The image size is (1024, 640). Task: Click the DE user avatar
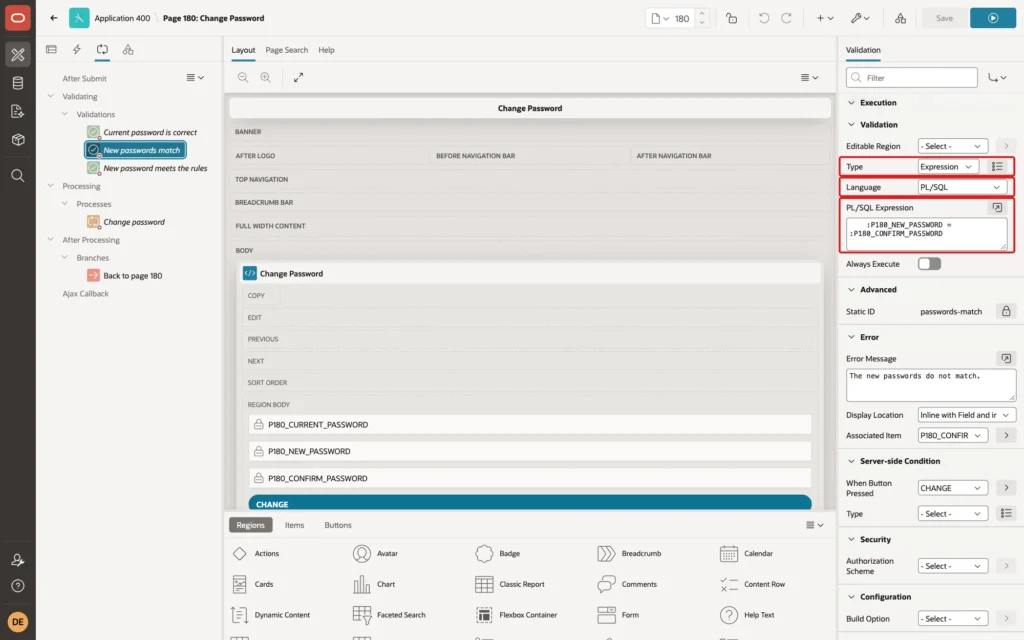pyautogui.click(x=18, y=622)
